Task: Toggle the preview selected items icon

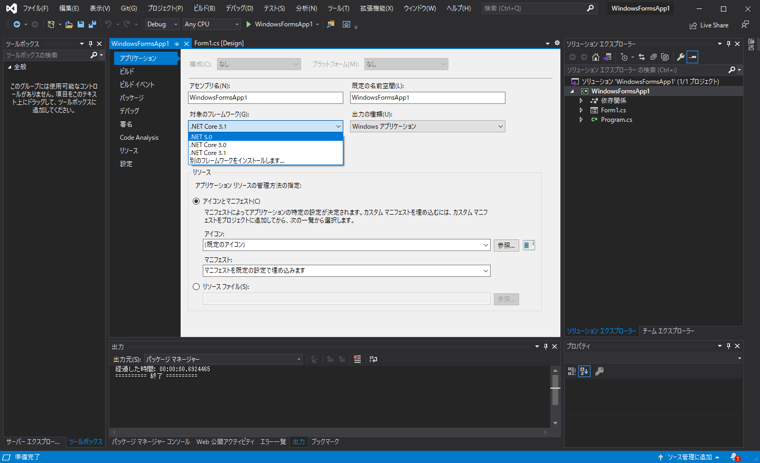Action: 693,57
